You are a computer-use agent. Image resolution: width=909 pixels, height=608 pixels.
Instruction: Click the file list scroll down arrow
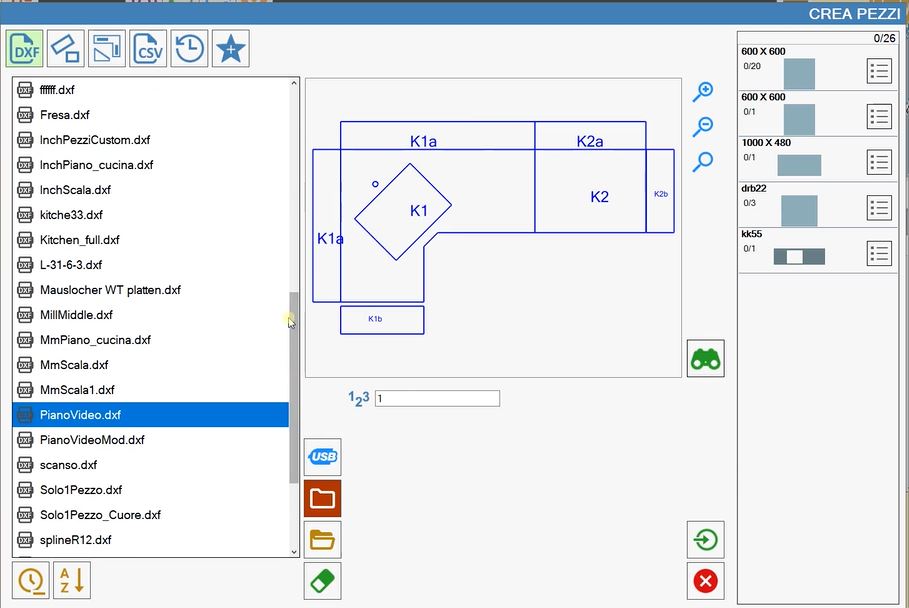click(293, 552)
